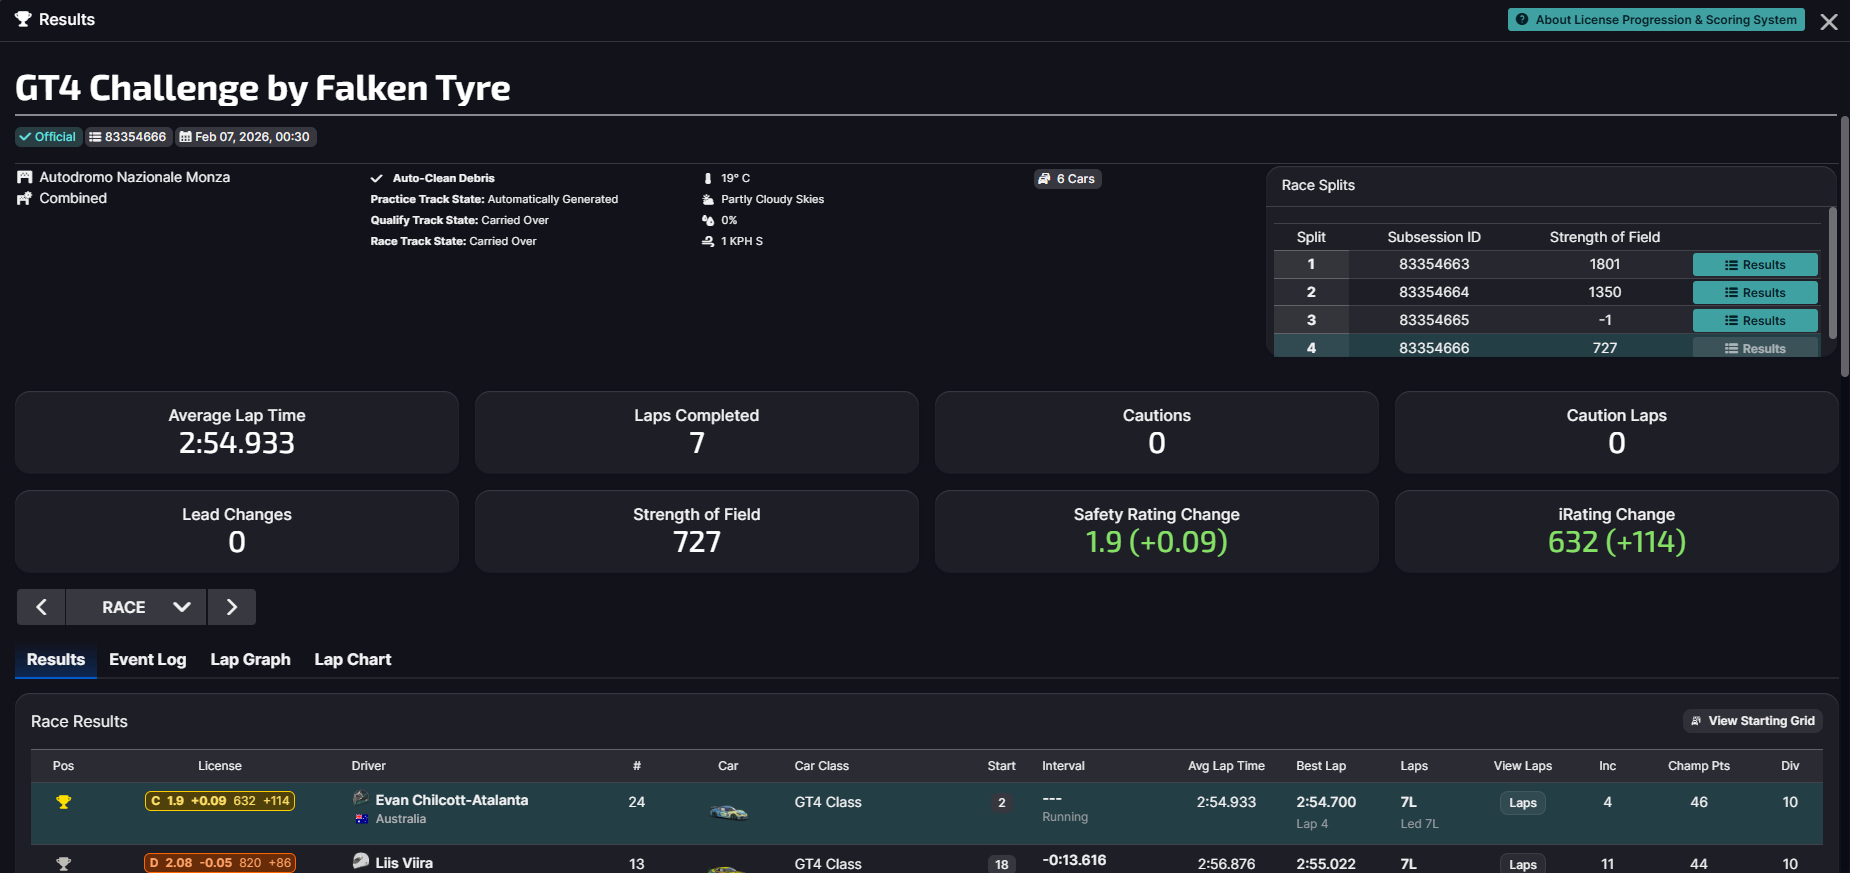Open About License Progression & Scoring System
The image size is (1850, 873).
click(1655, 20)
